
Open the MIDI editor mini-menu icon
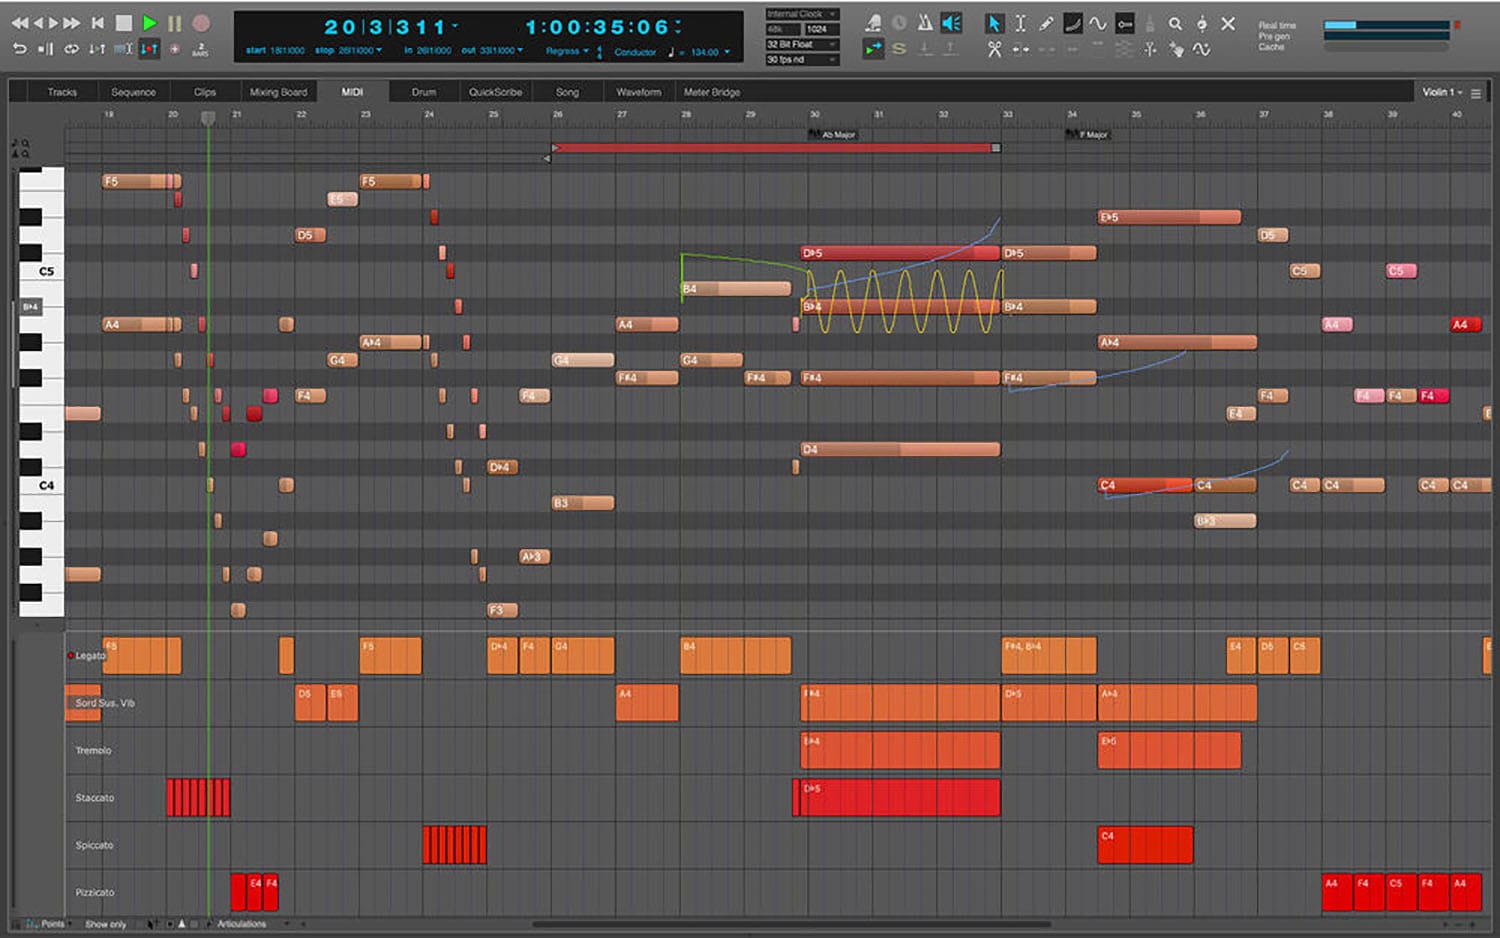(x=1476, y=93)
